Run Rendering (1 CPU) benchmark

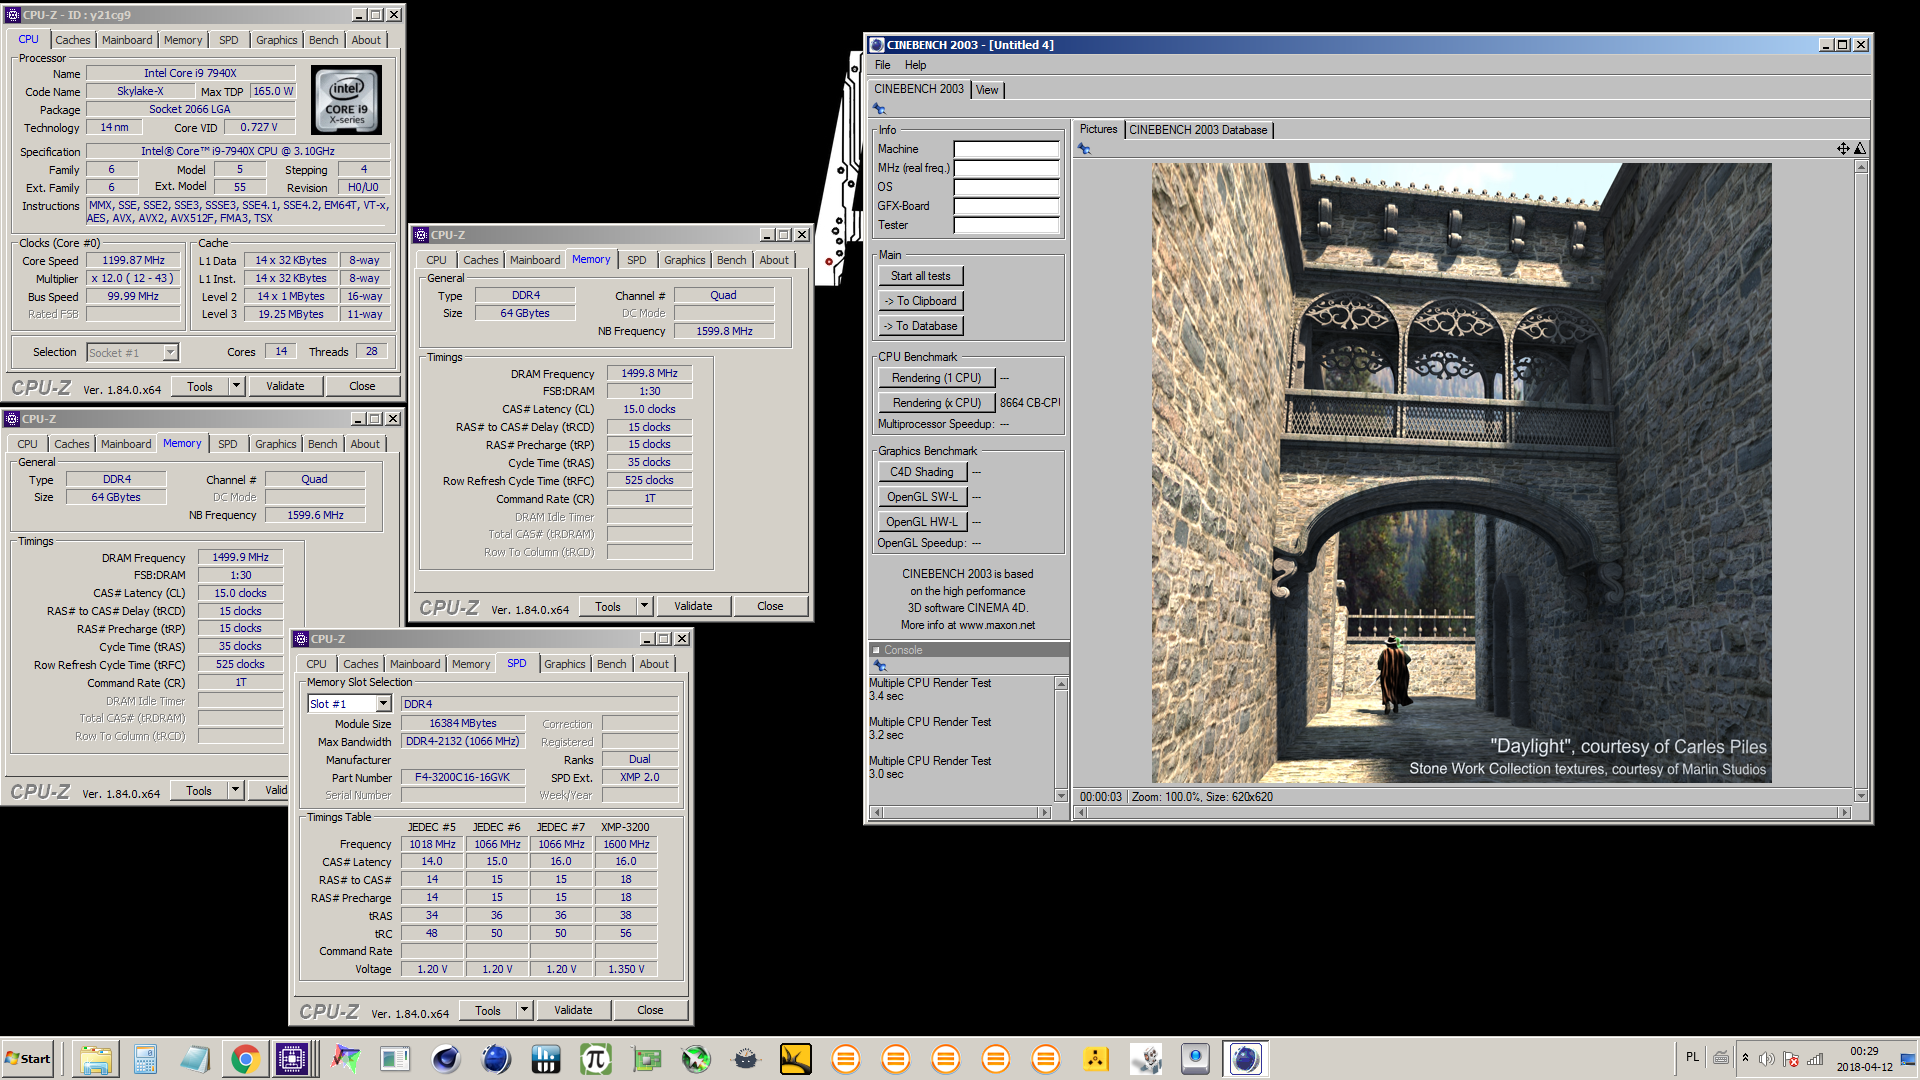point(936,378)
